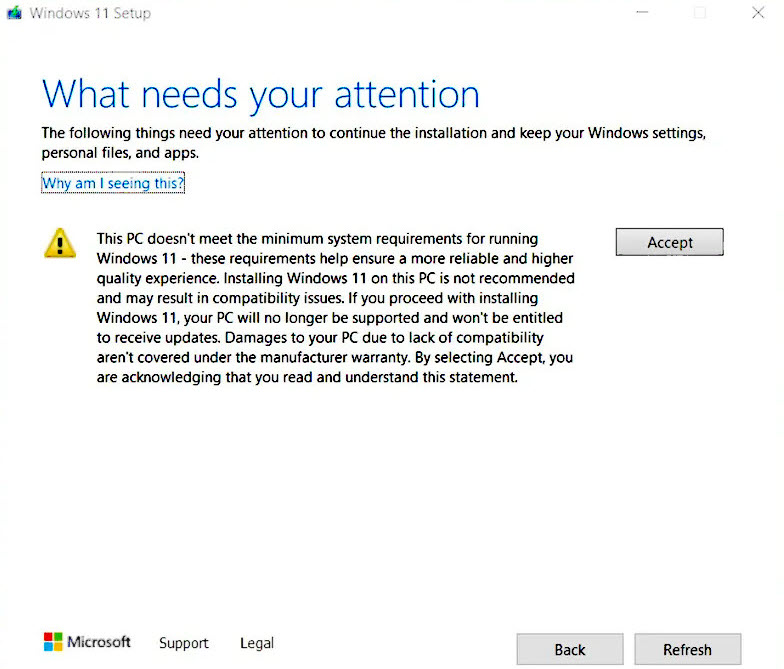Refresh the compatibility check
The height and width of the screenshot is (669, 784).
688,649
